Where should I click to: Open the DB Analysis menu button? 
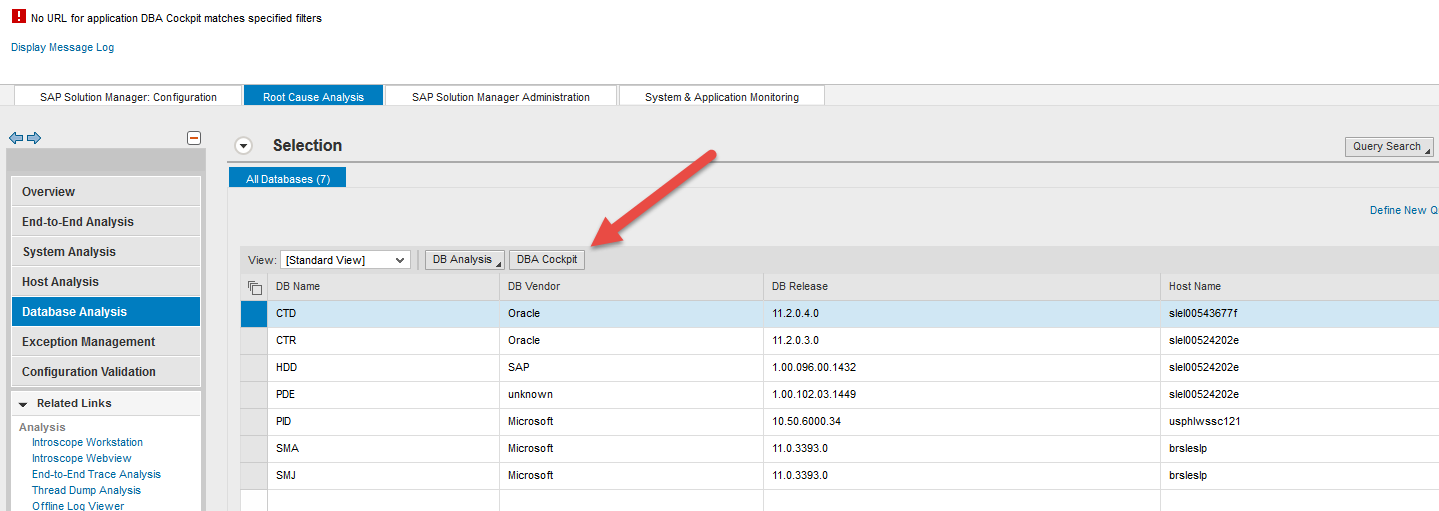[x=464, y=260]
